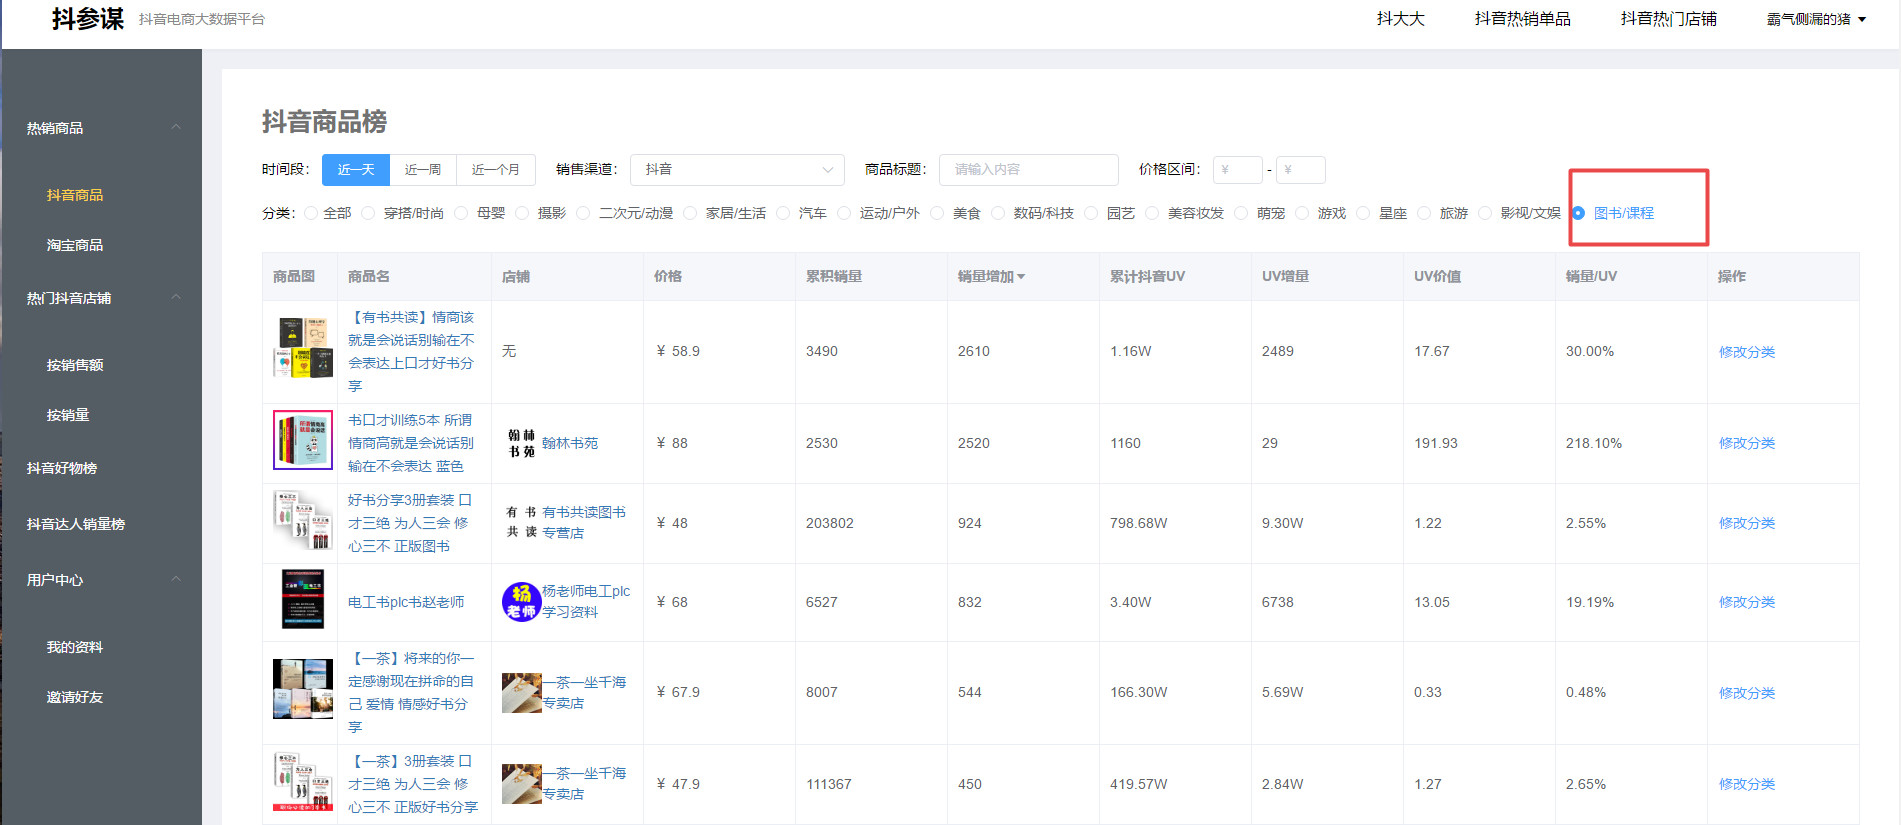
Task: Open the 销售渠道 抖音 dropdown
Action: tap(737, 170)
